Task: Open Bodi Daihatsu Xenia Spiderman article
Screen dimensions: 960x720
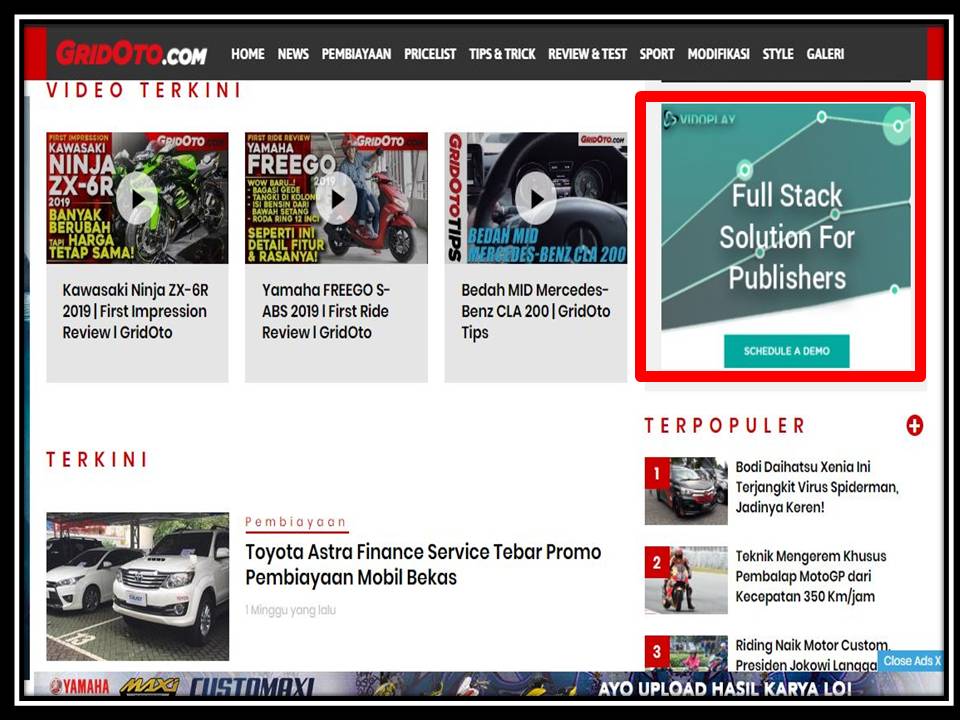Action: click(817, 487)
